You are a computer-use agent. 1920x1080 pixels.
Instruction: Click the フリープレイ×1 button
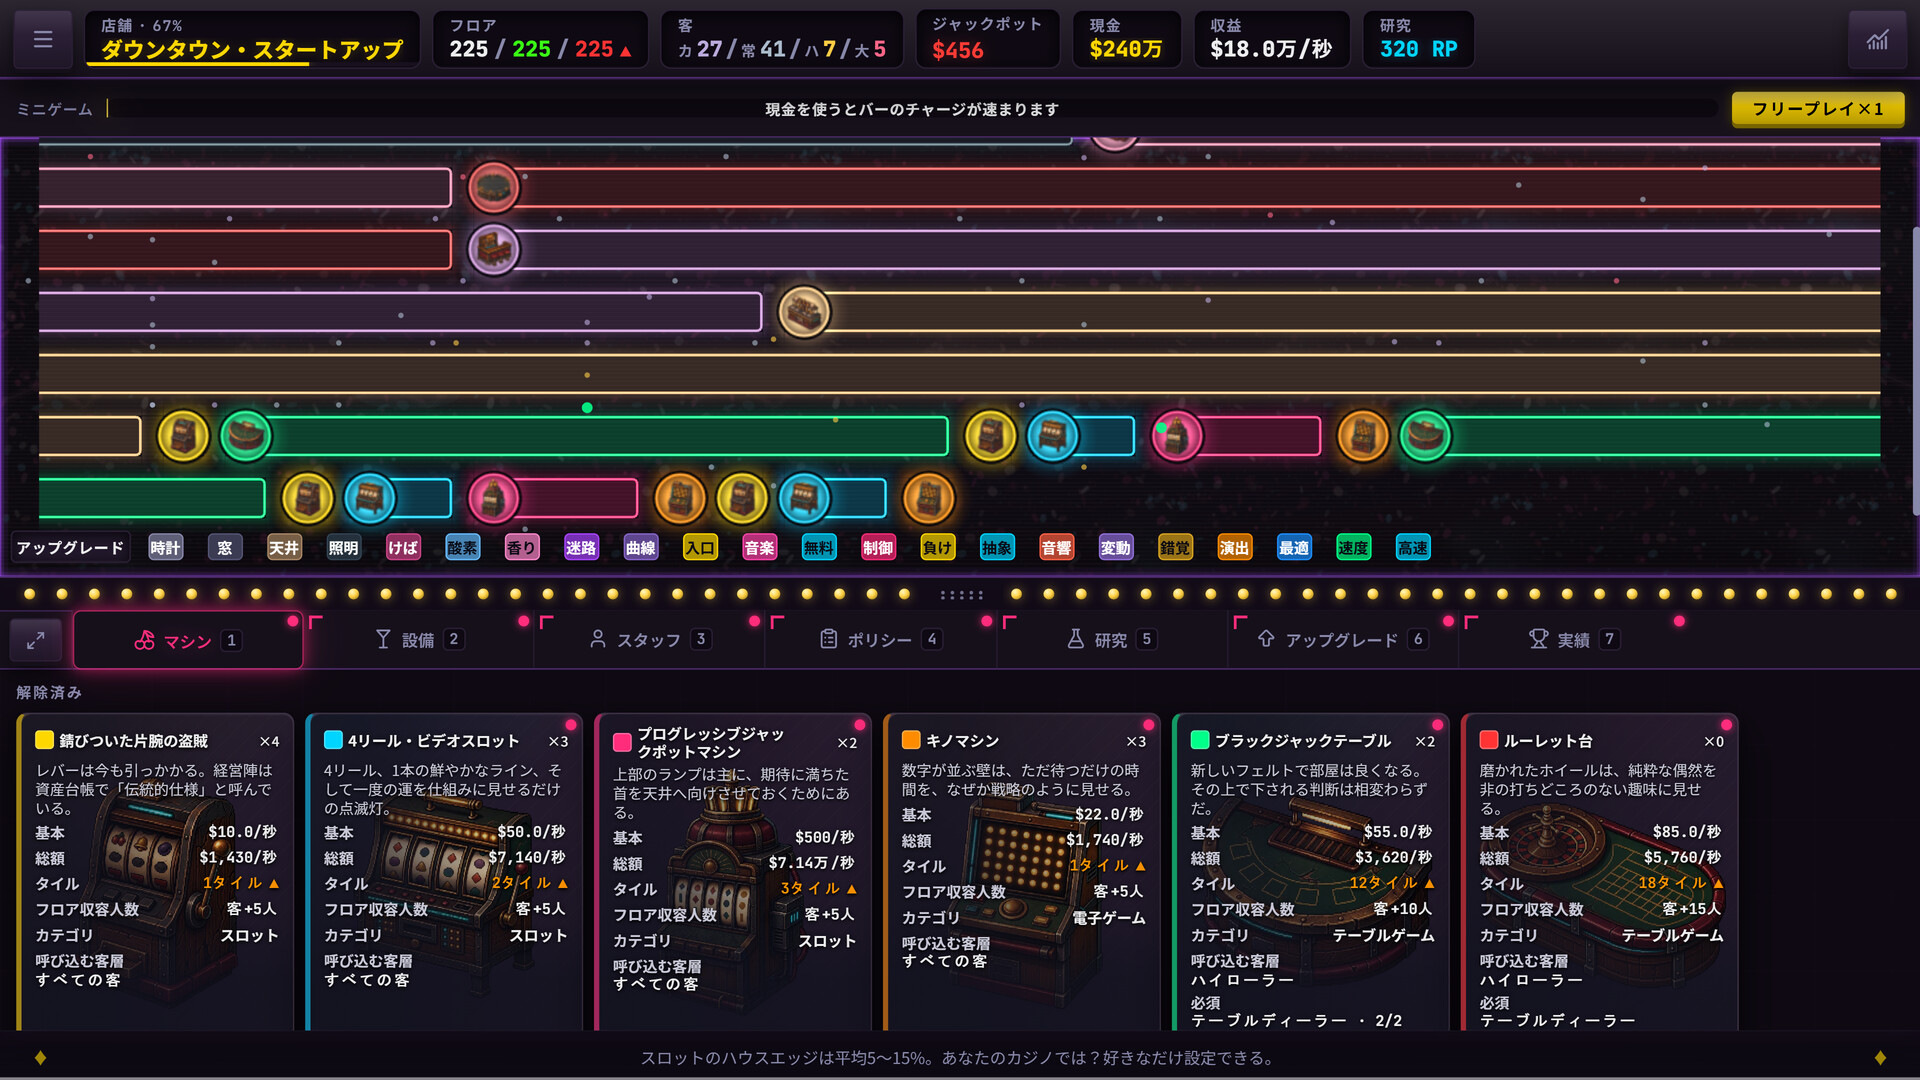[x=1817, y=109]
